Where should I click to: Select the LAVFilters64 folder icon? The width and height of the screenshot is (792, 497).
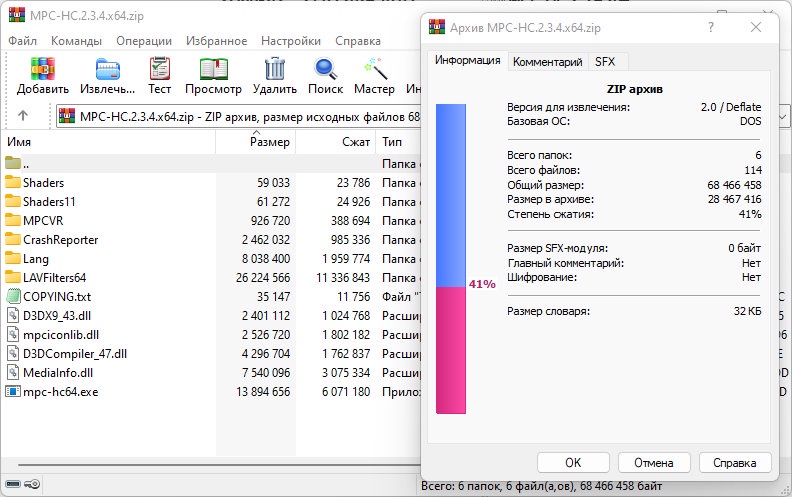[13, 277]
